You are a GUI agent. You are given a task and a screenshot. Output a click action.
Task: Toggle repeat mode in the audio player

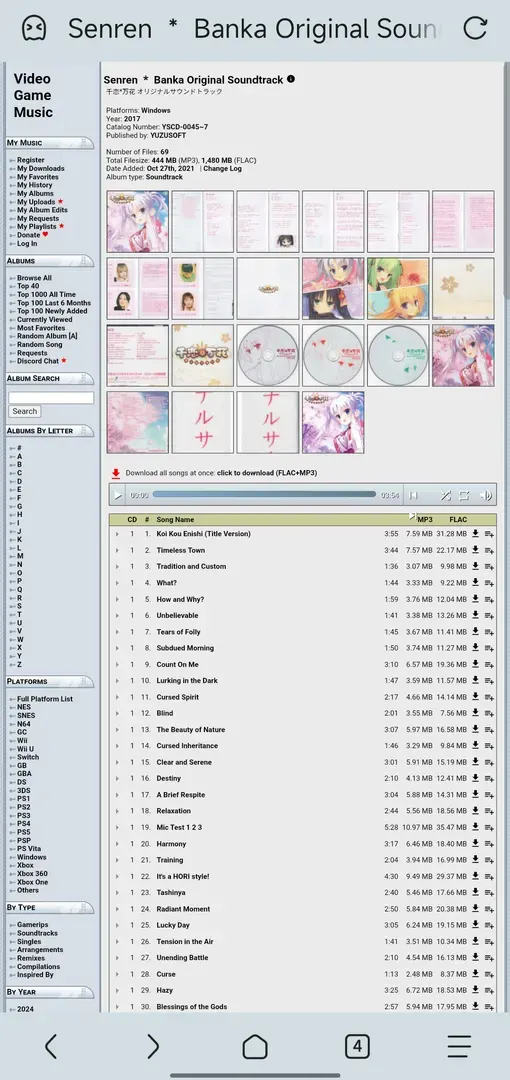pos(464,495)
